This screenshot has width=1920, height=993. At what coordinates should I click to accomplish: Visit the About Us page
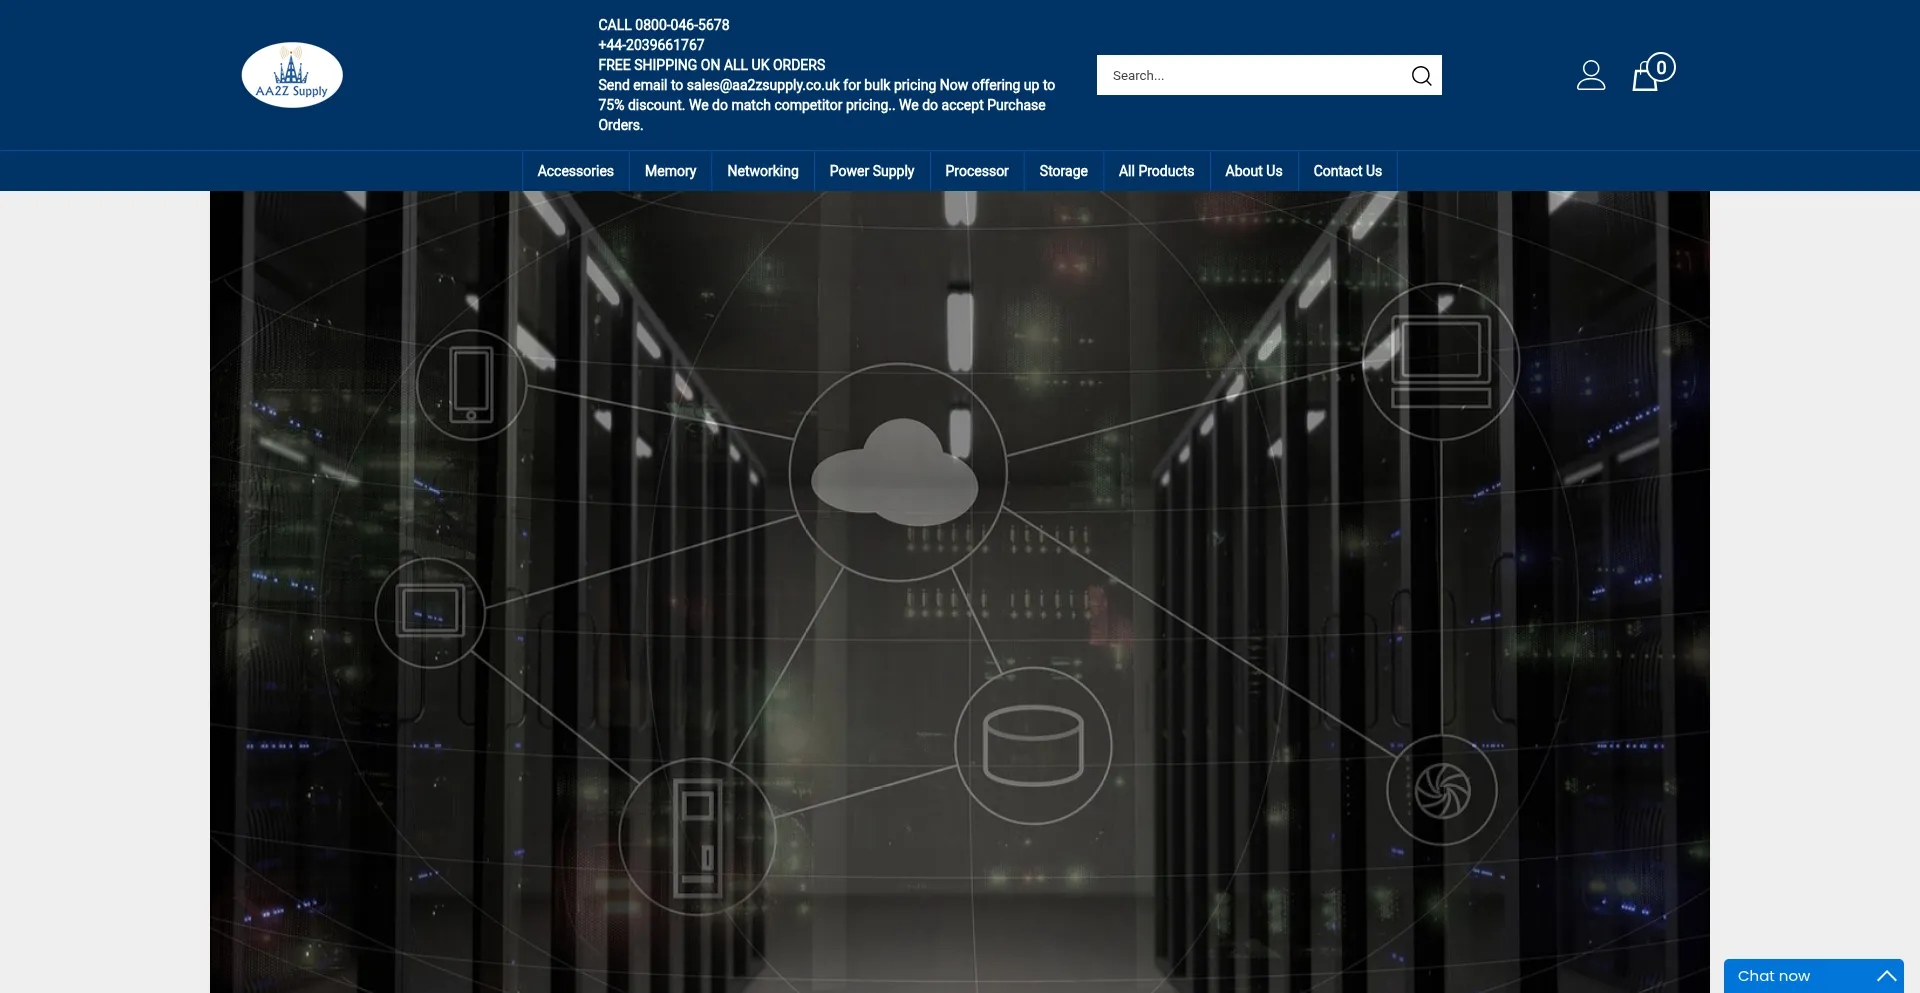click(x=1253, y=171)
